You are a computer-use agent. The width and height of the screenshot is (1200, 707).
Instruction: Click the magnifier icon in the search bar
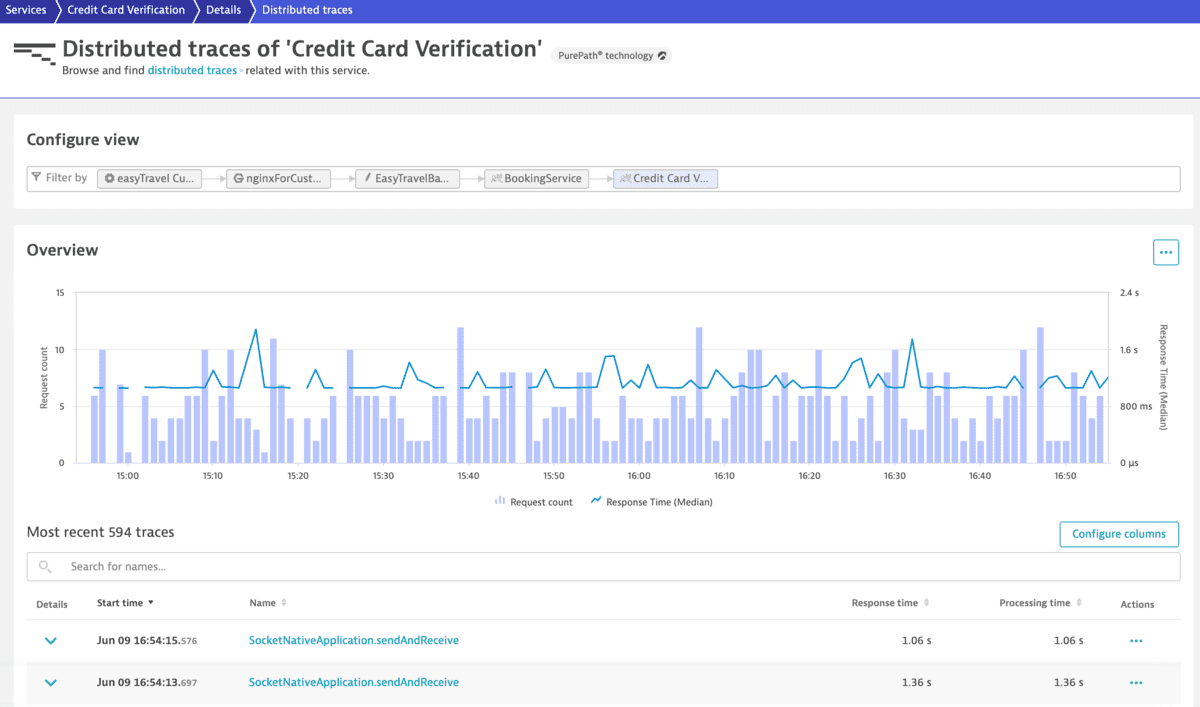tap(44, 566)
